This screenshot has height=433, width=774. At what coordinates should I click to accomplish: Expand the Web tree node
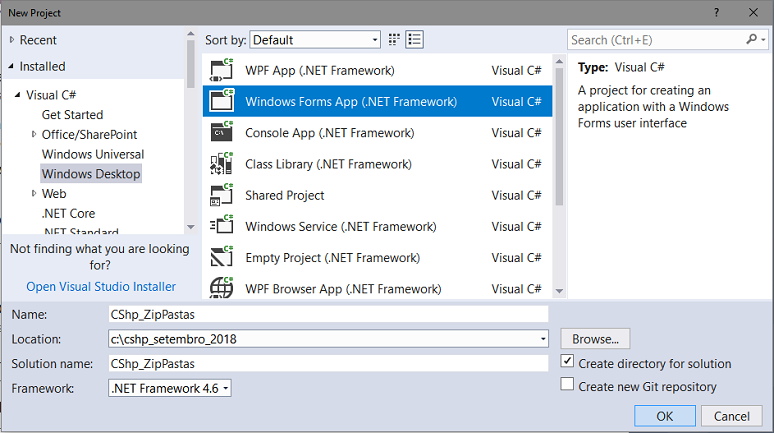(34, 193)
